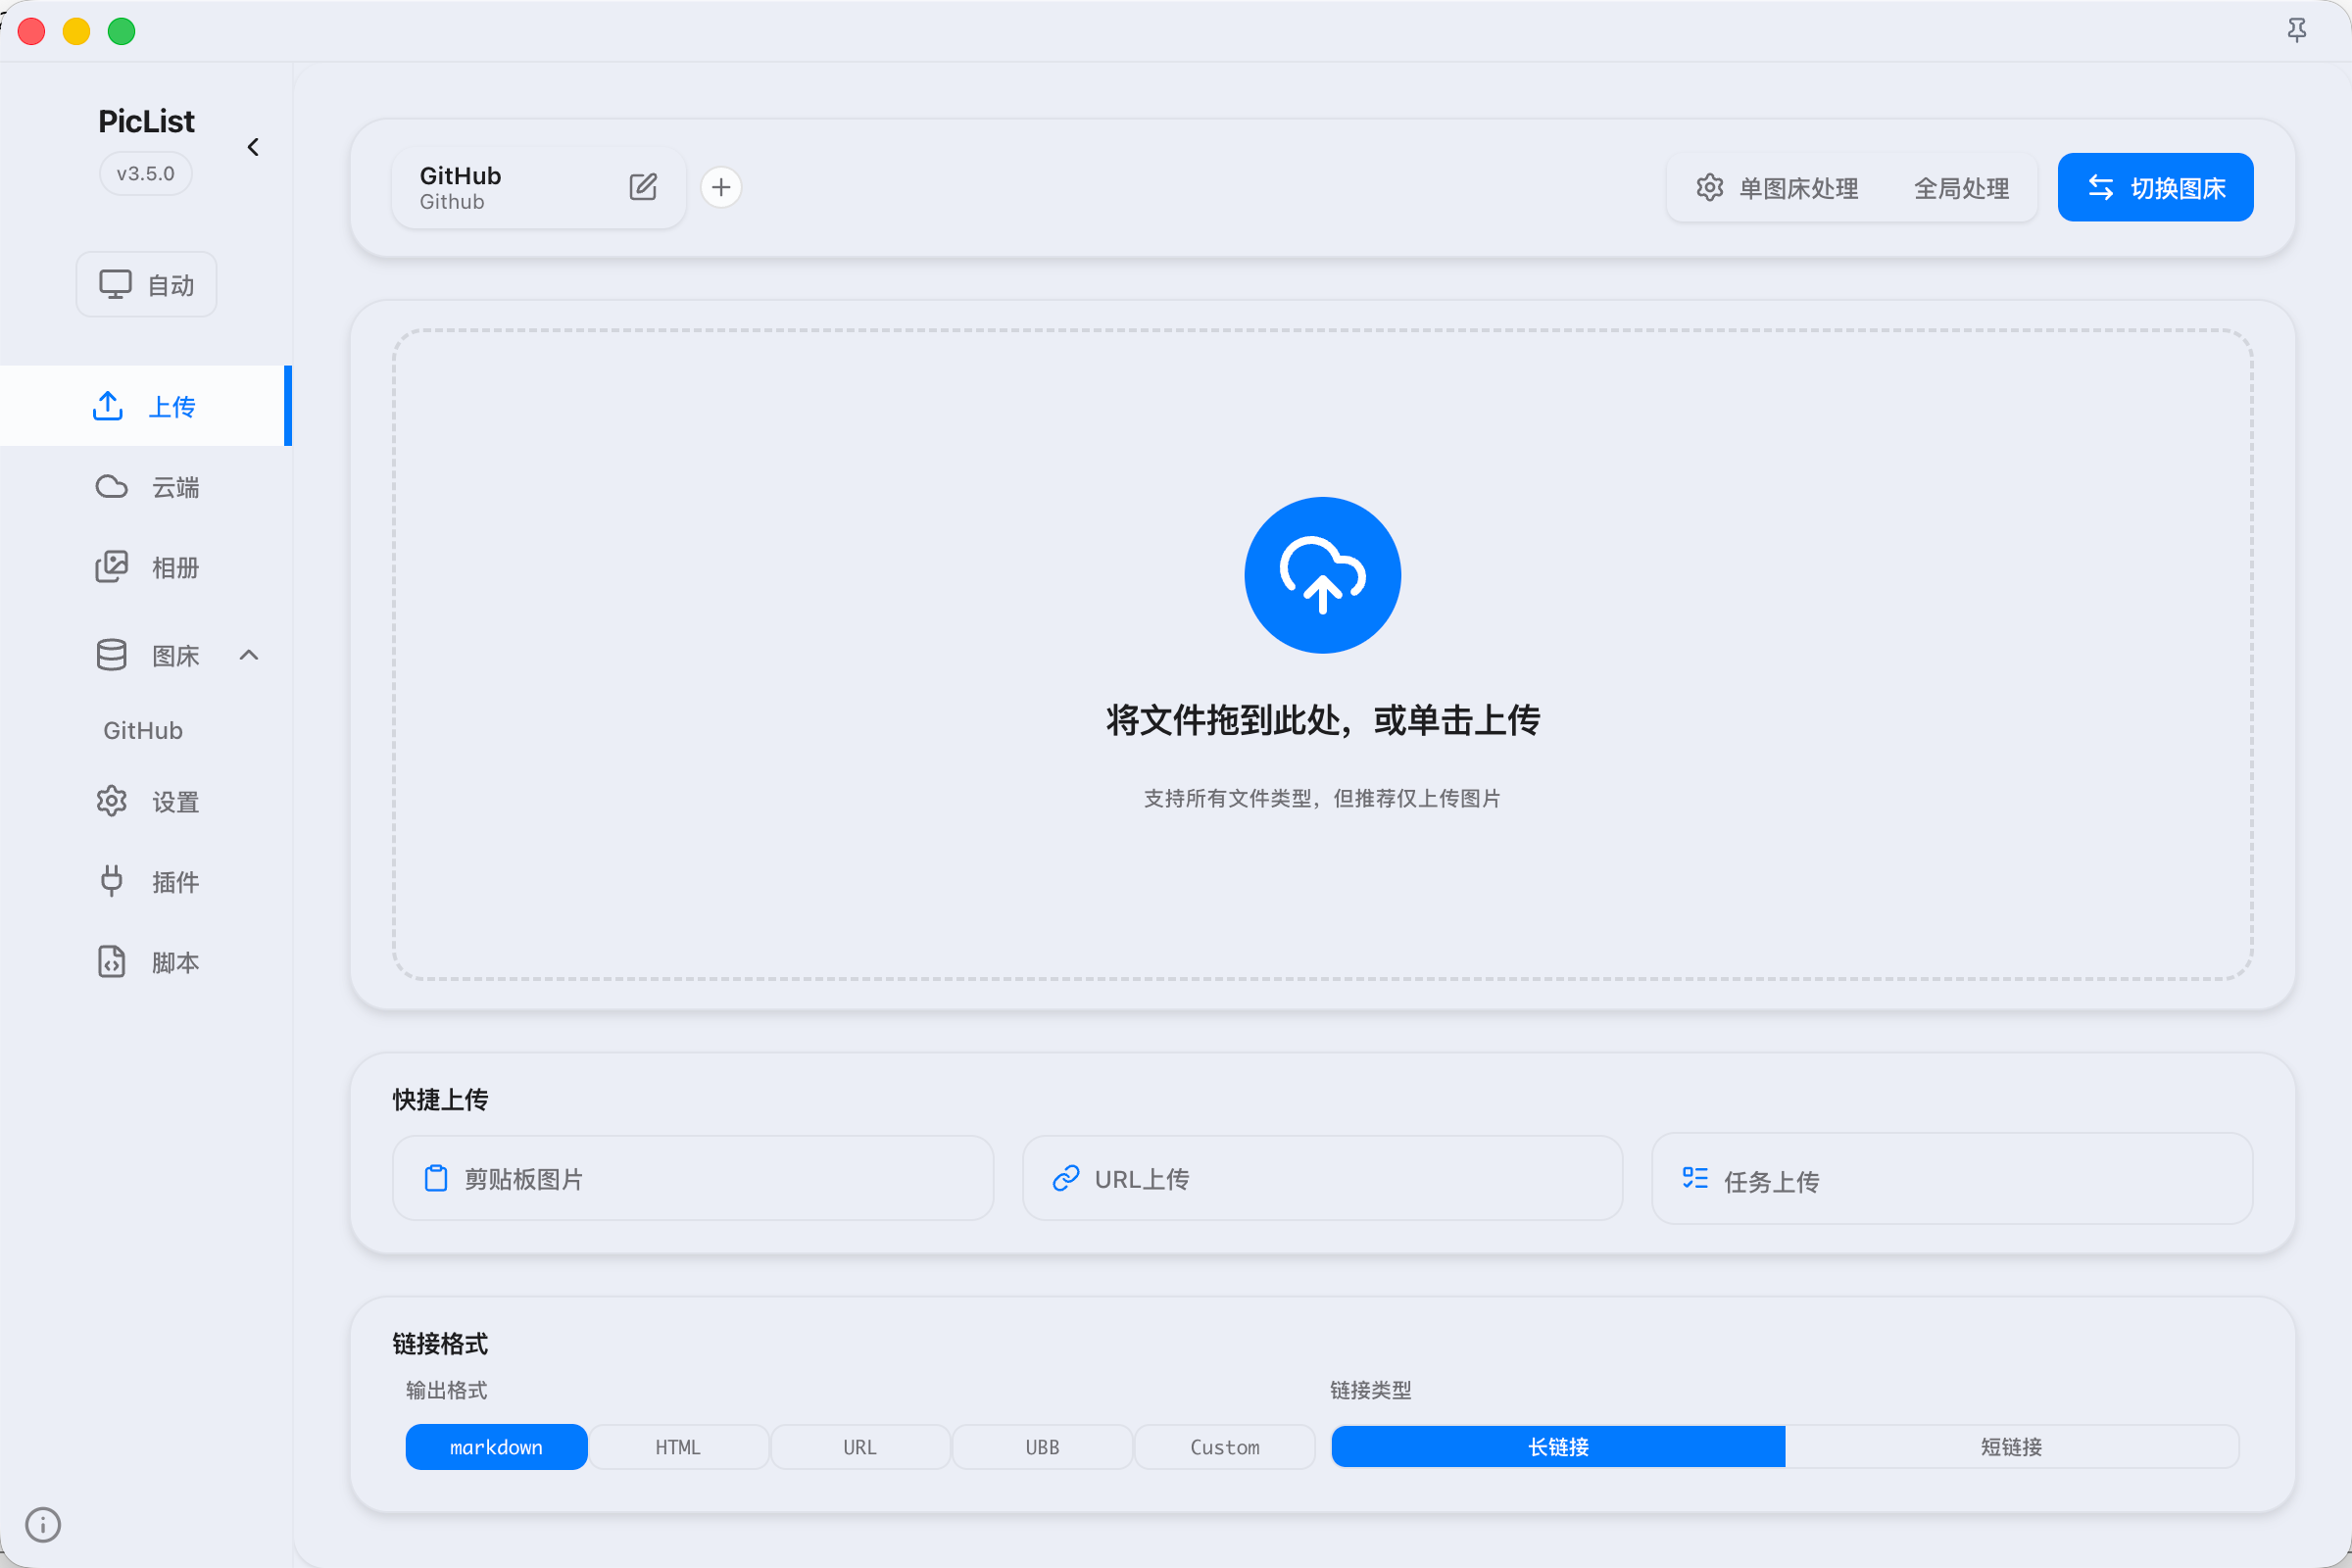This screenshot has height=1568, width=2352.
Task: Open the 相册 gallery section
Action: pos(146,567)
